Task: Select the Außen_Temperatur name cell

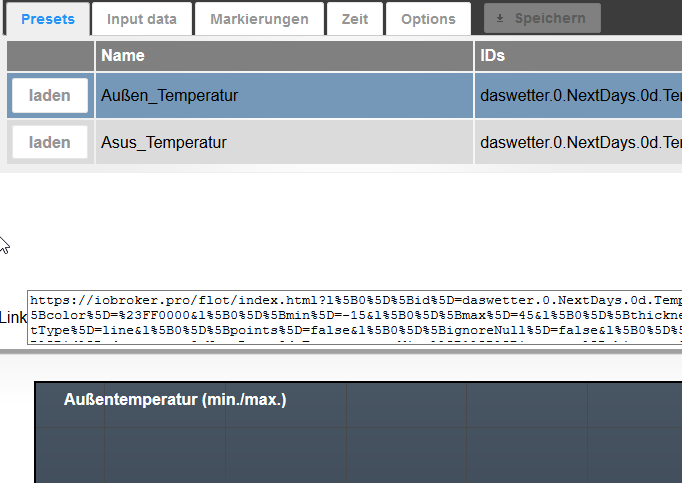Action: 284,96
